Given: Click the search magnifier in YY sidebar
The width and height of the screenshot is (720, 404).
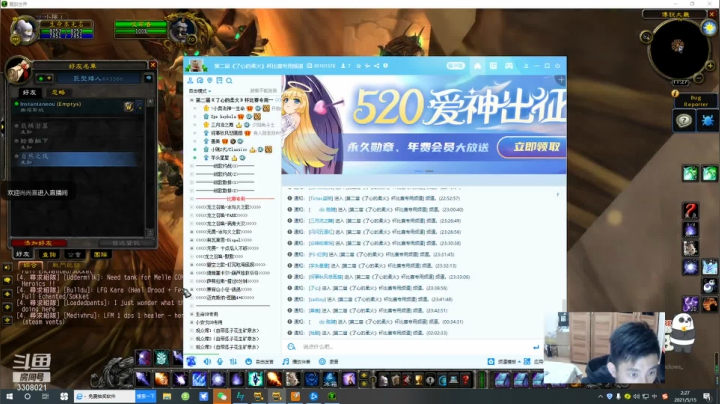Looking at the screenshot, I should click(x=229, y=81).
